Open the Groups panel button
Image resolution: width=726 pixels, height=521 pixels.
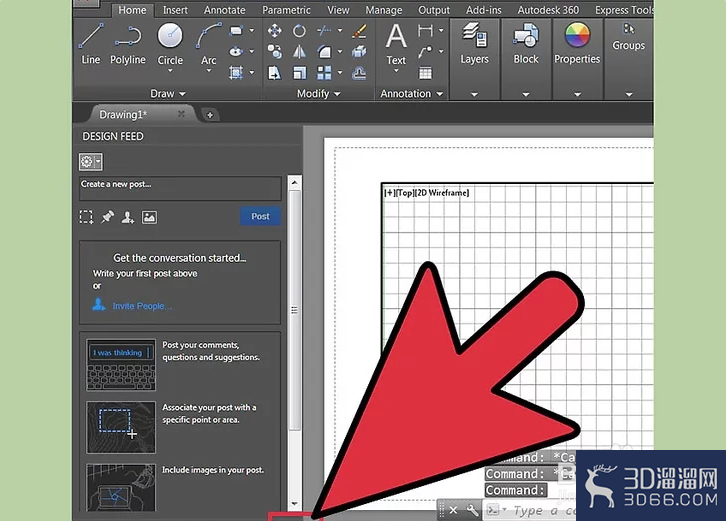click(628, 37)
